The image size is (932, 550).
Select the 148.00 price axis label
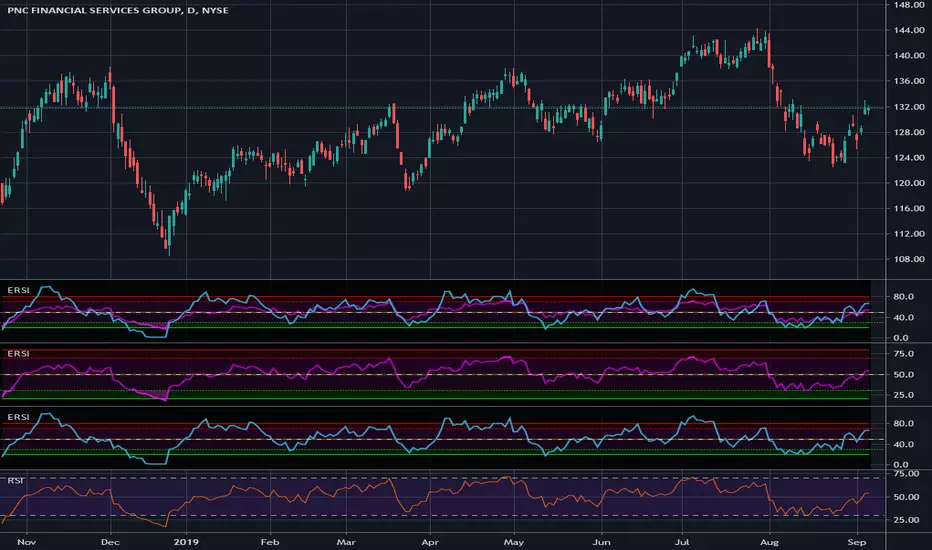[909, 5]
